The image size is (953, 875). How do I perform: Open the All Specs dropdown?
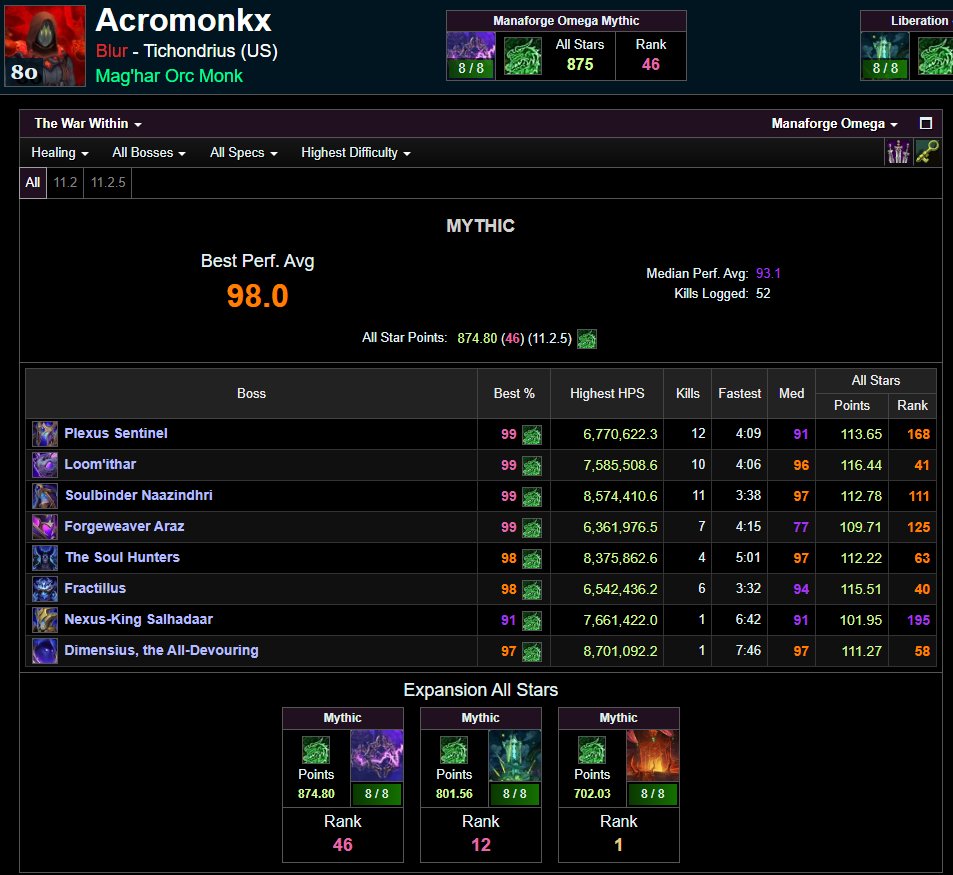tap(244, 153)
